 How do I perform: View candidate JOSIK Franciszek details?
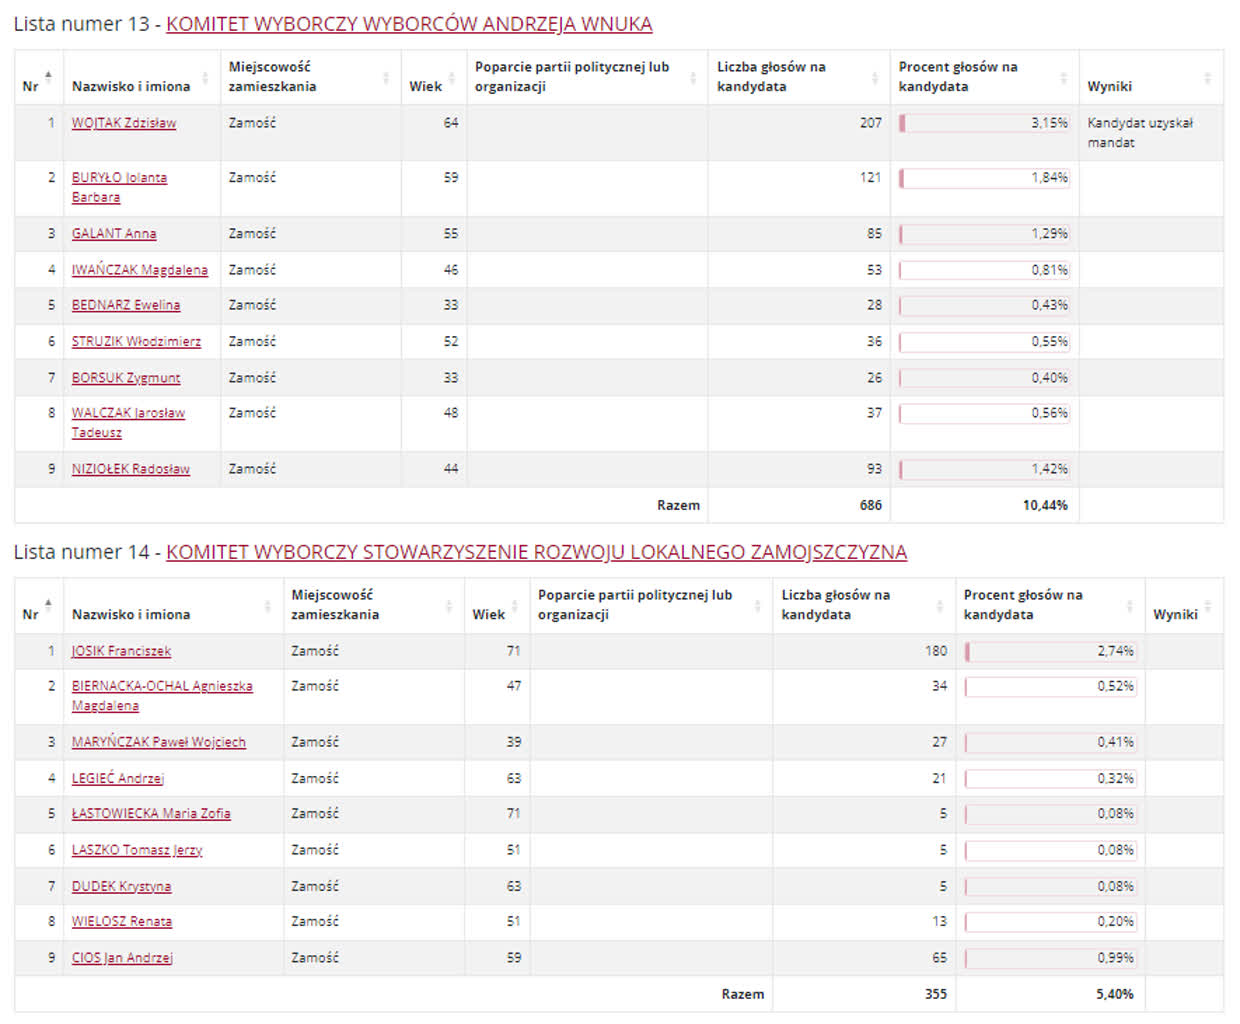point(121,651)
